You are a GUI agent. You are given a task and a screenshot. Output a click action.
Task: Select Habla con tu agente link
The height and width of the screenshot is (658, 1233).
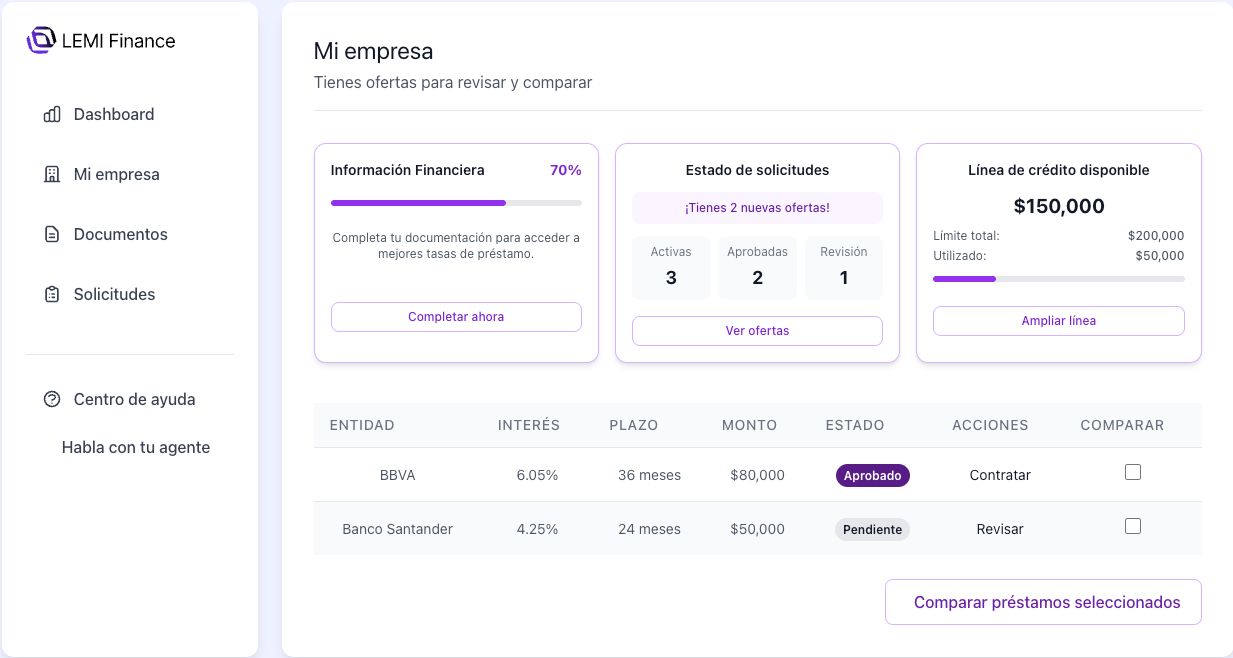click(136, 447)
